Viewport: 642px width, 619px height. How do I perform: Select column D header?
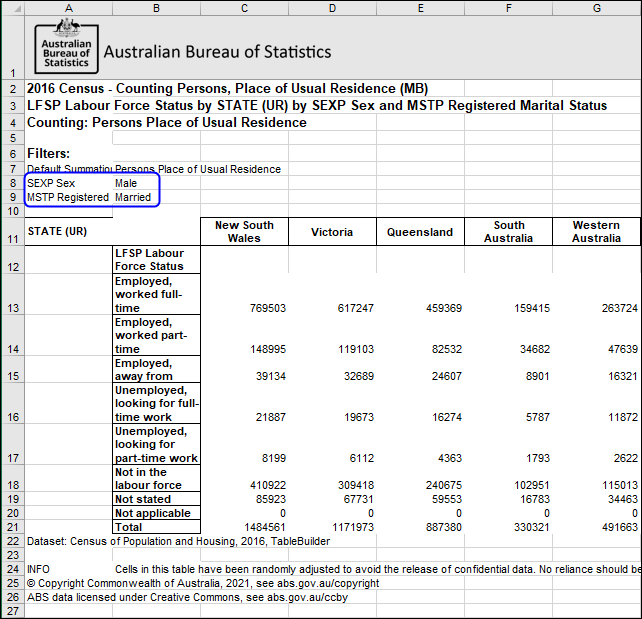click(332, 8)
